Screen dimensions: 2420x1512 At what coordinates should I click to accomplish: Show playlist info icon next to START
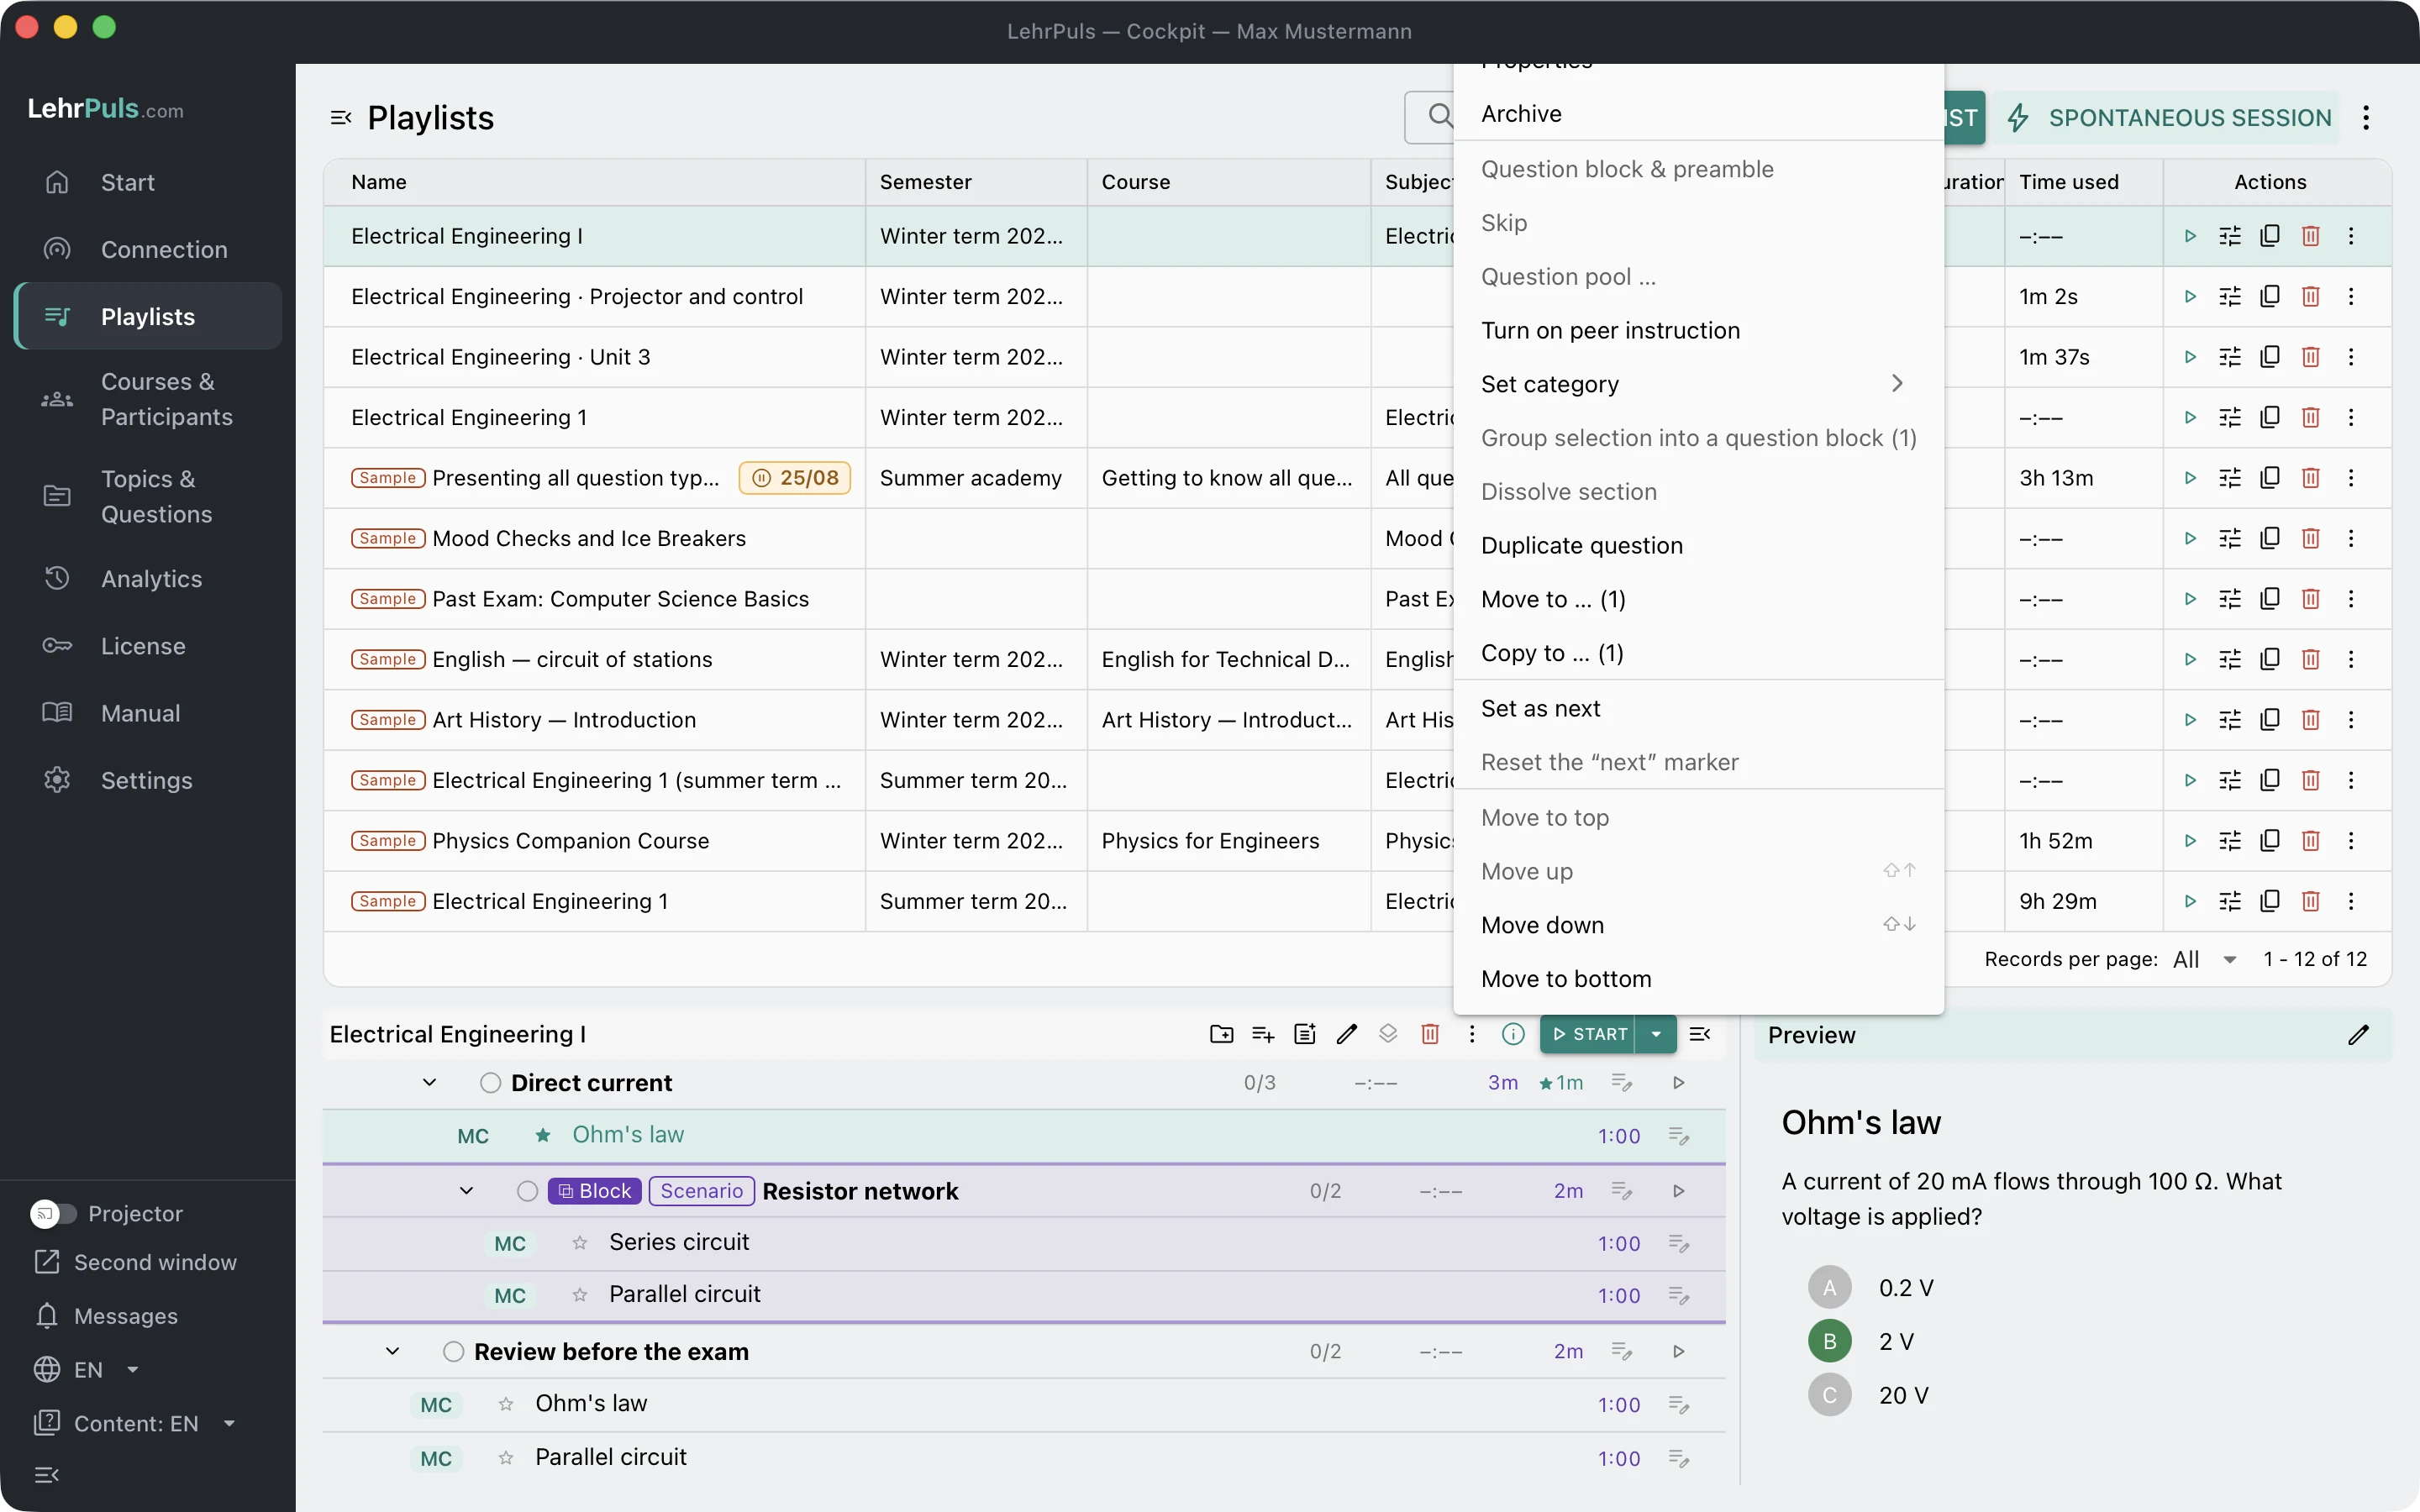coord(1513,1034)
